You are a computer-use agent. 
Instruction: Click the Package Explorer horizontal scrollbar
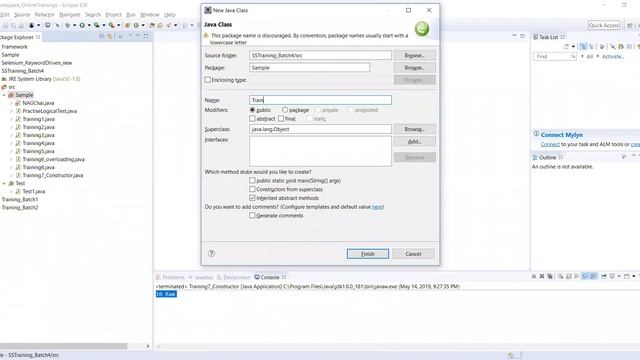click(64, 346)
